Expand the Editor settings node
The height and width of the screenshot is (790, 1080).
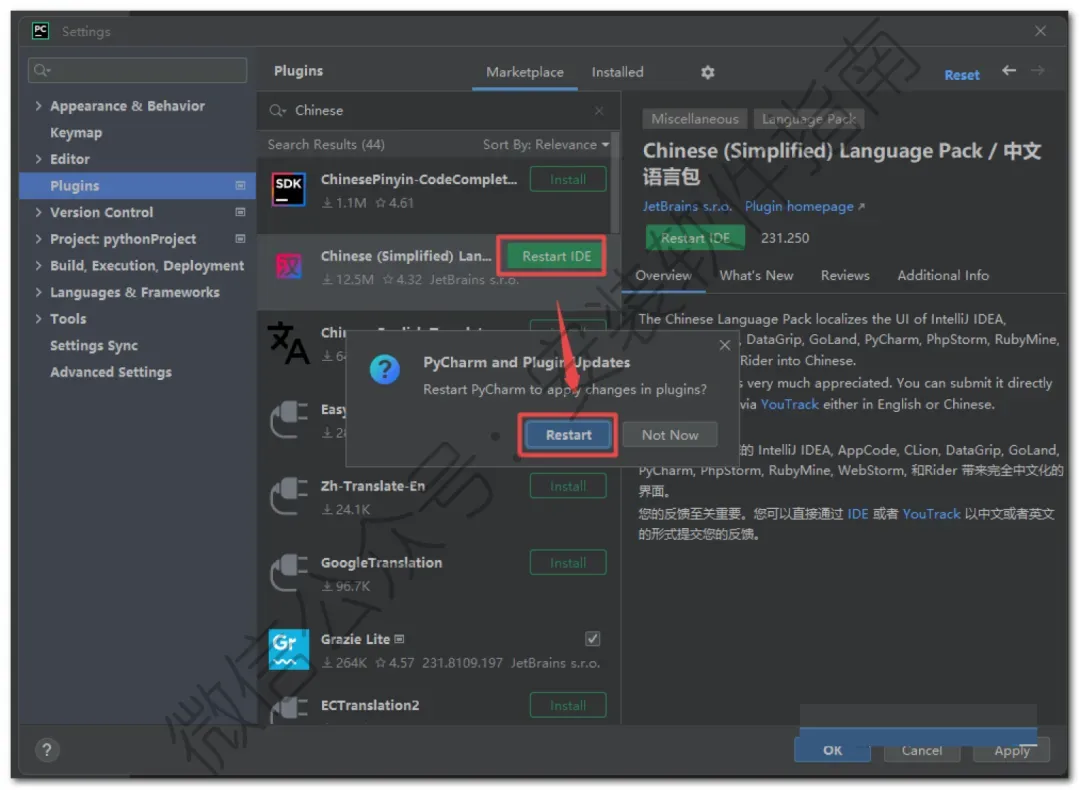tap(39, 158)
